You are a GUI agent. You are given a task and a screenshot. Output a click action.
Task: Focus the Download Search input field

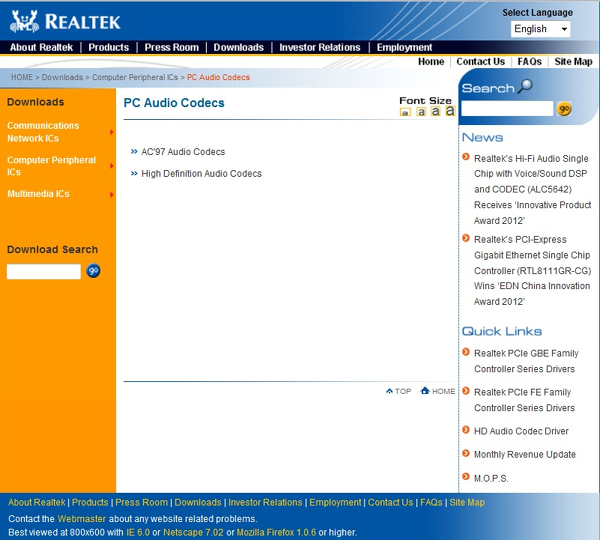point(44,271)
